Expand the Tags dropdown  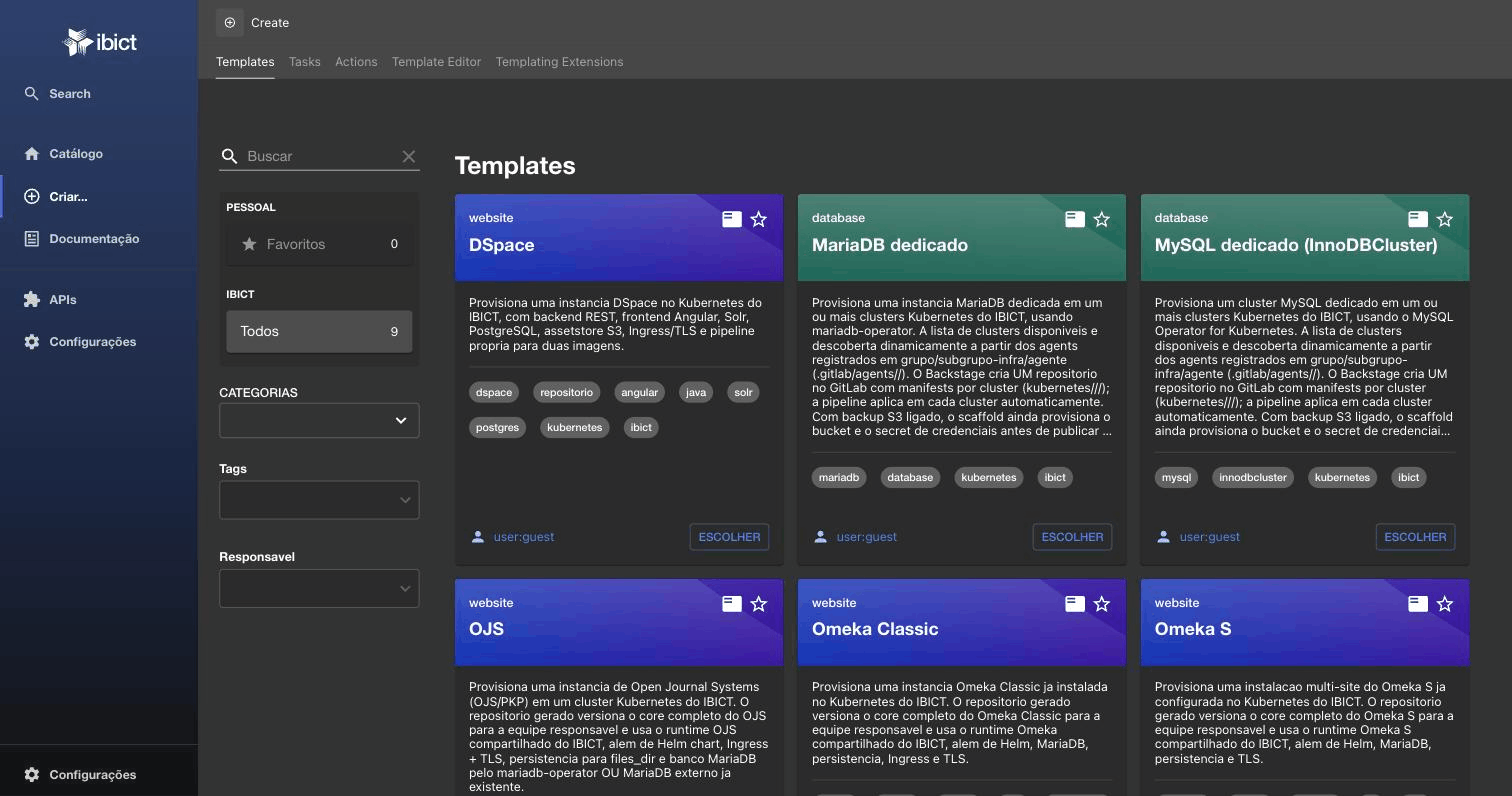point(319,500)
